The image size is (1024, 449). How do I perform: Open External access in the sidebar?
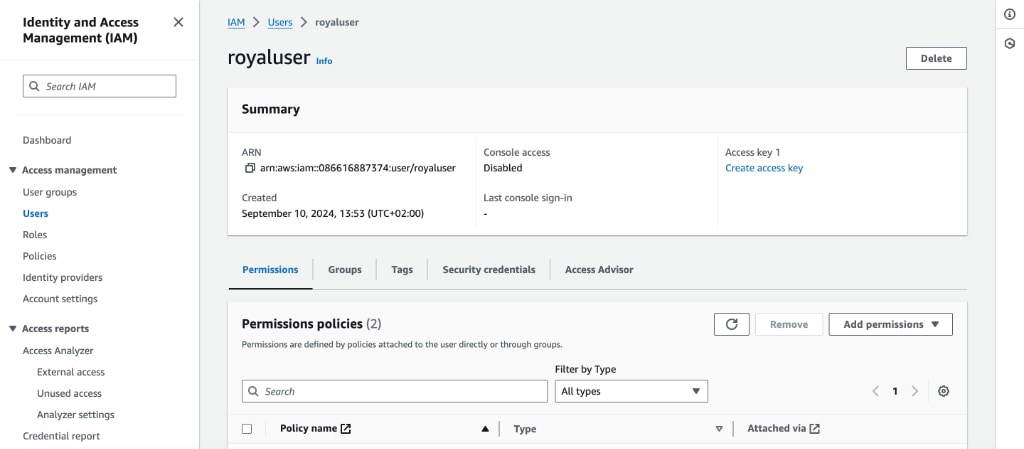point(71,372)
